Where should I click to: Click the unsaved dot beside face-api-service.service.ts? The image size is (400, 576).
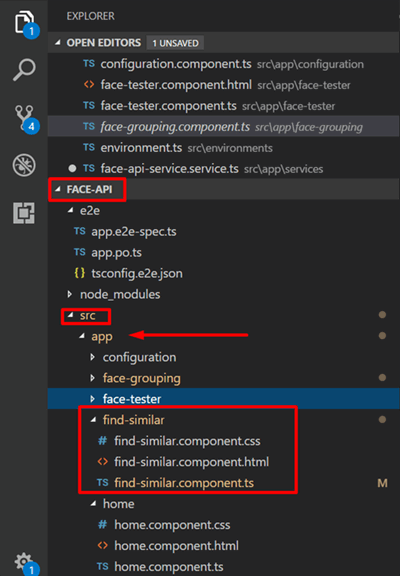click(x=72, y=168)
